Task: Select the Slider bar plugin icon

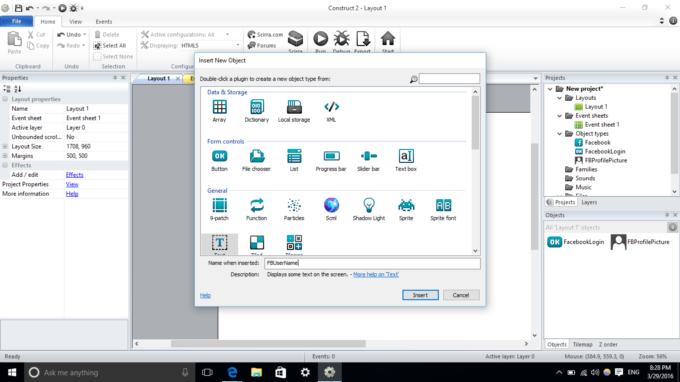Action: 369,156
